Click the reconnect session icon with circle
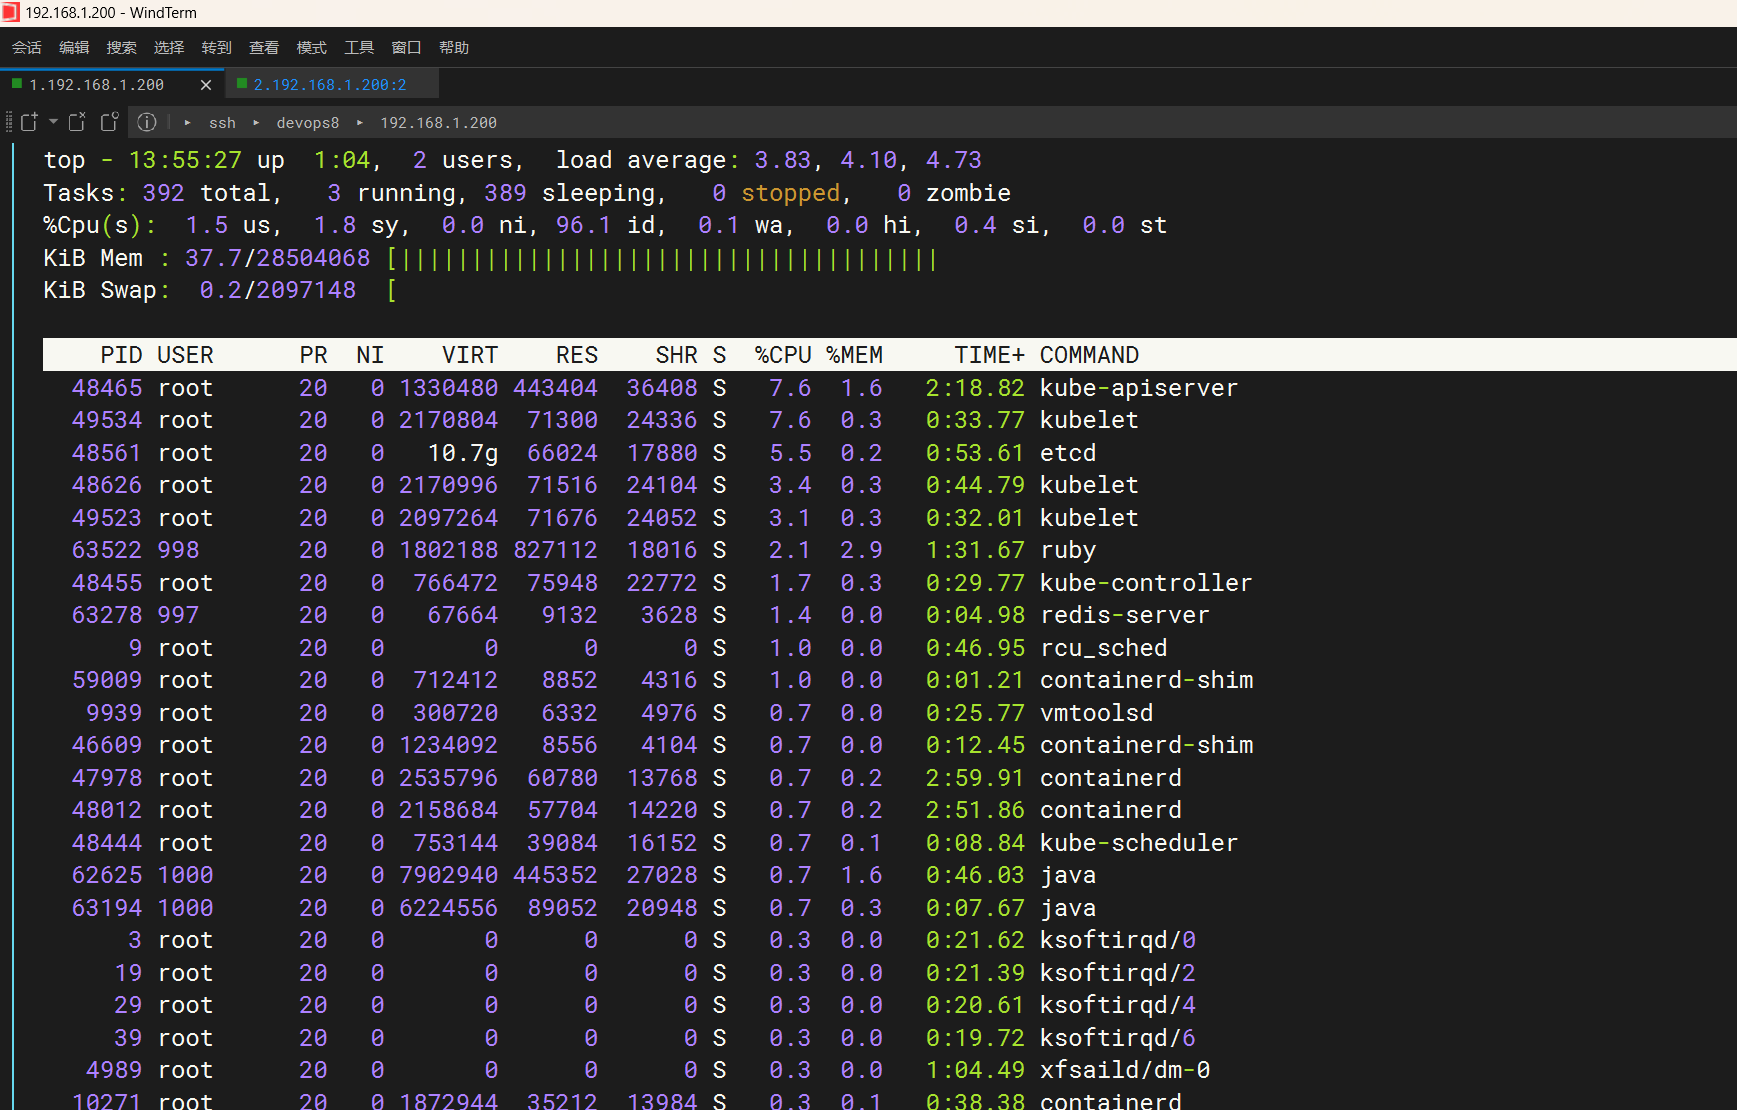The height and width of the screenshot is (1110, 1737). pyautogui.click(x=110, y=122)
